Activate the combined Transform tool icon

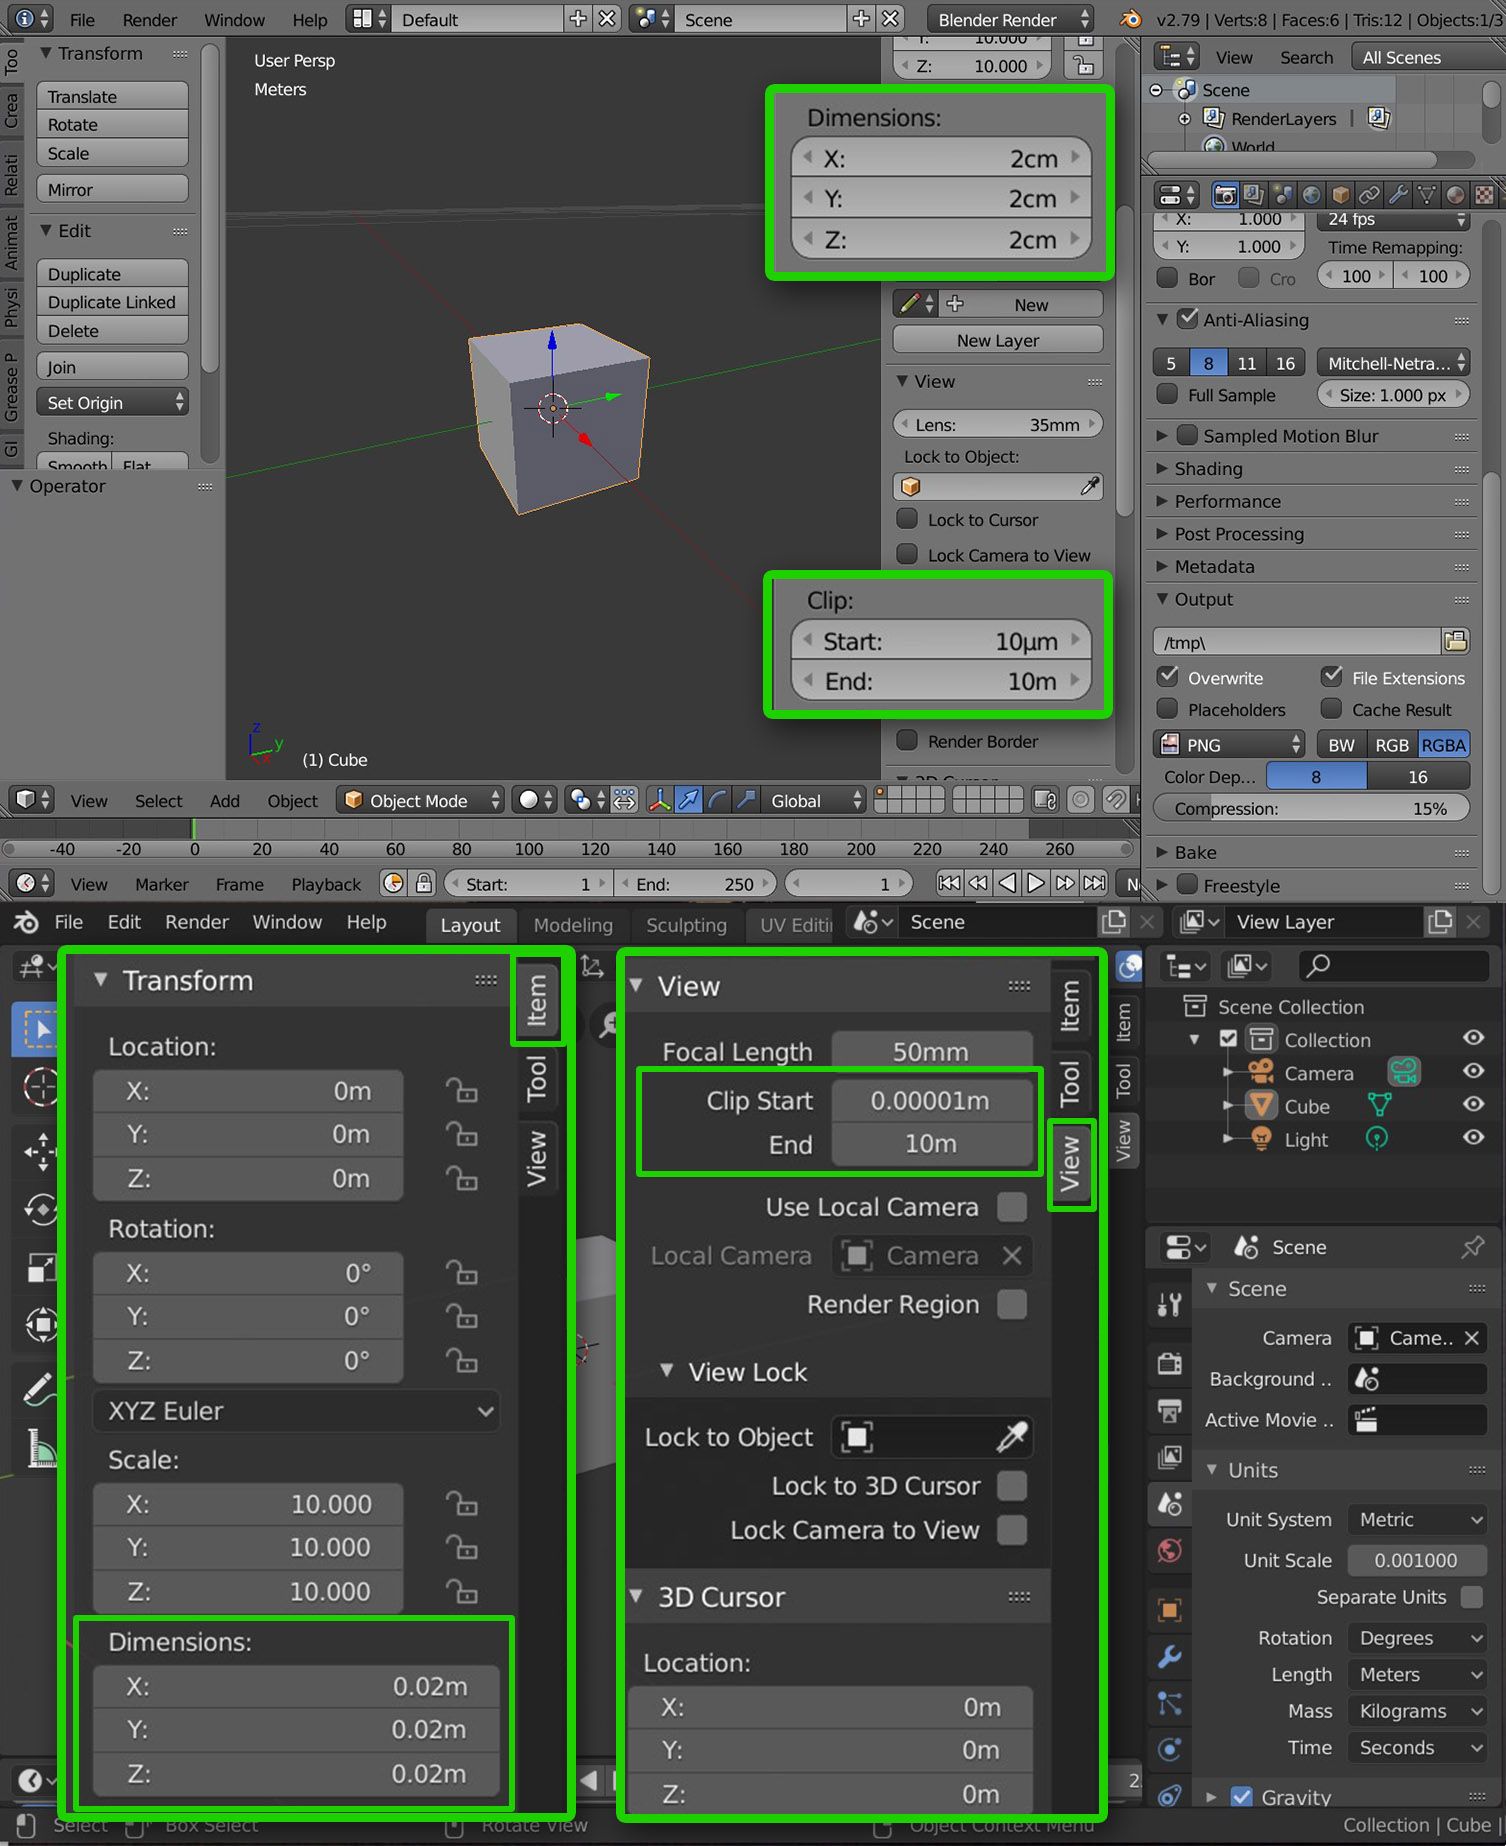point(40,1325)
